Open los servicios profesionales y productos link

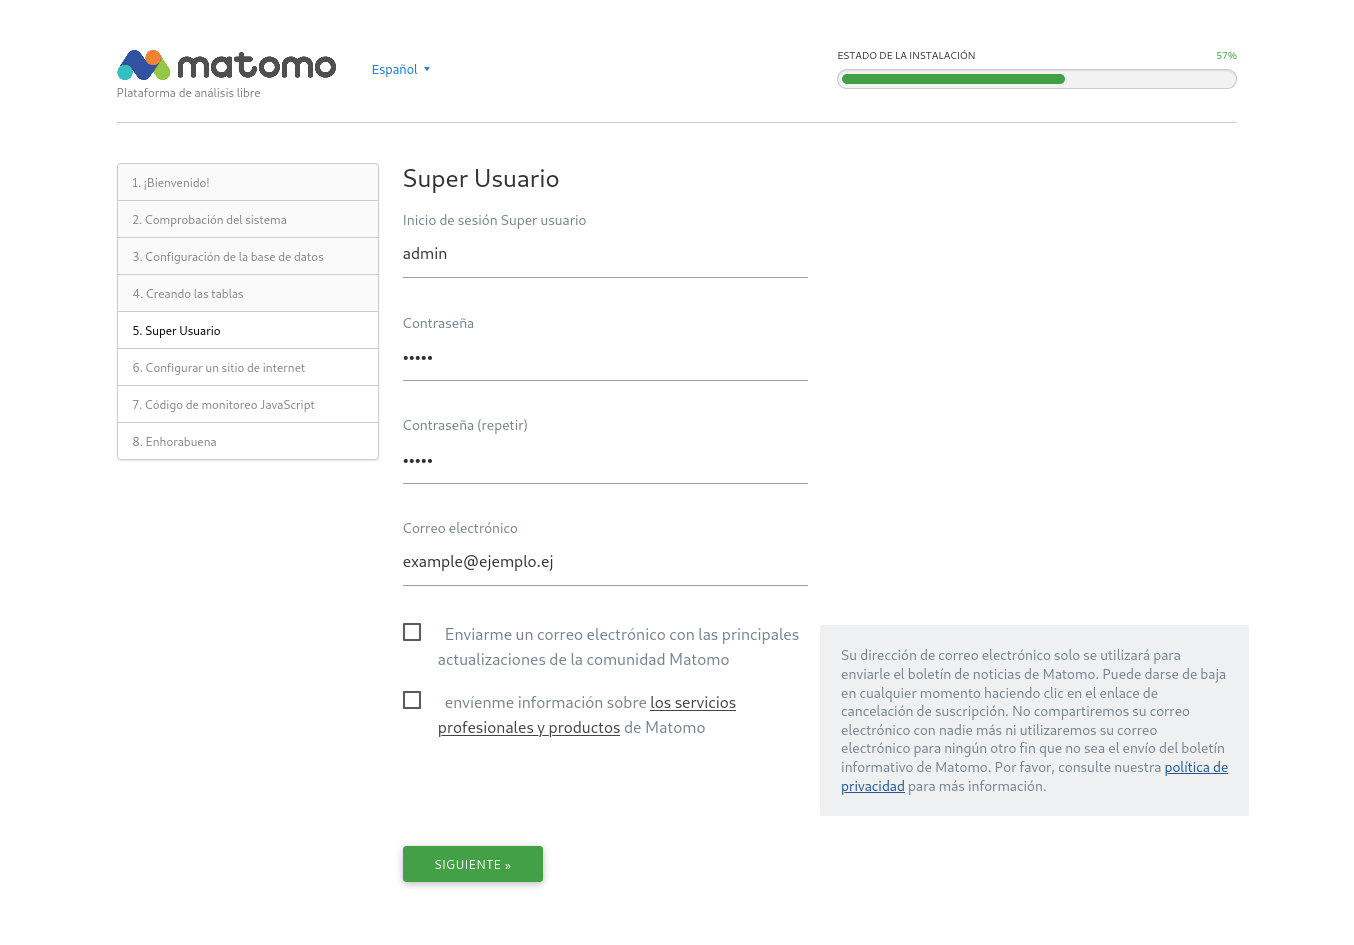coord(587,715)
